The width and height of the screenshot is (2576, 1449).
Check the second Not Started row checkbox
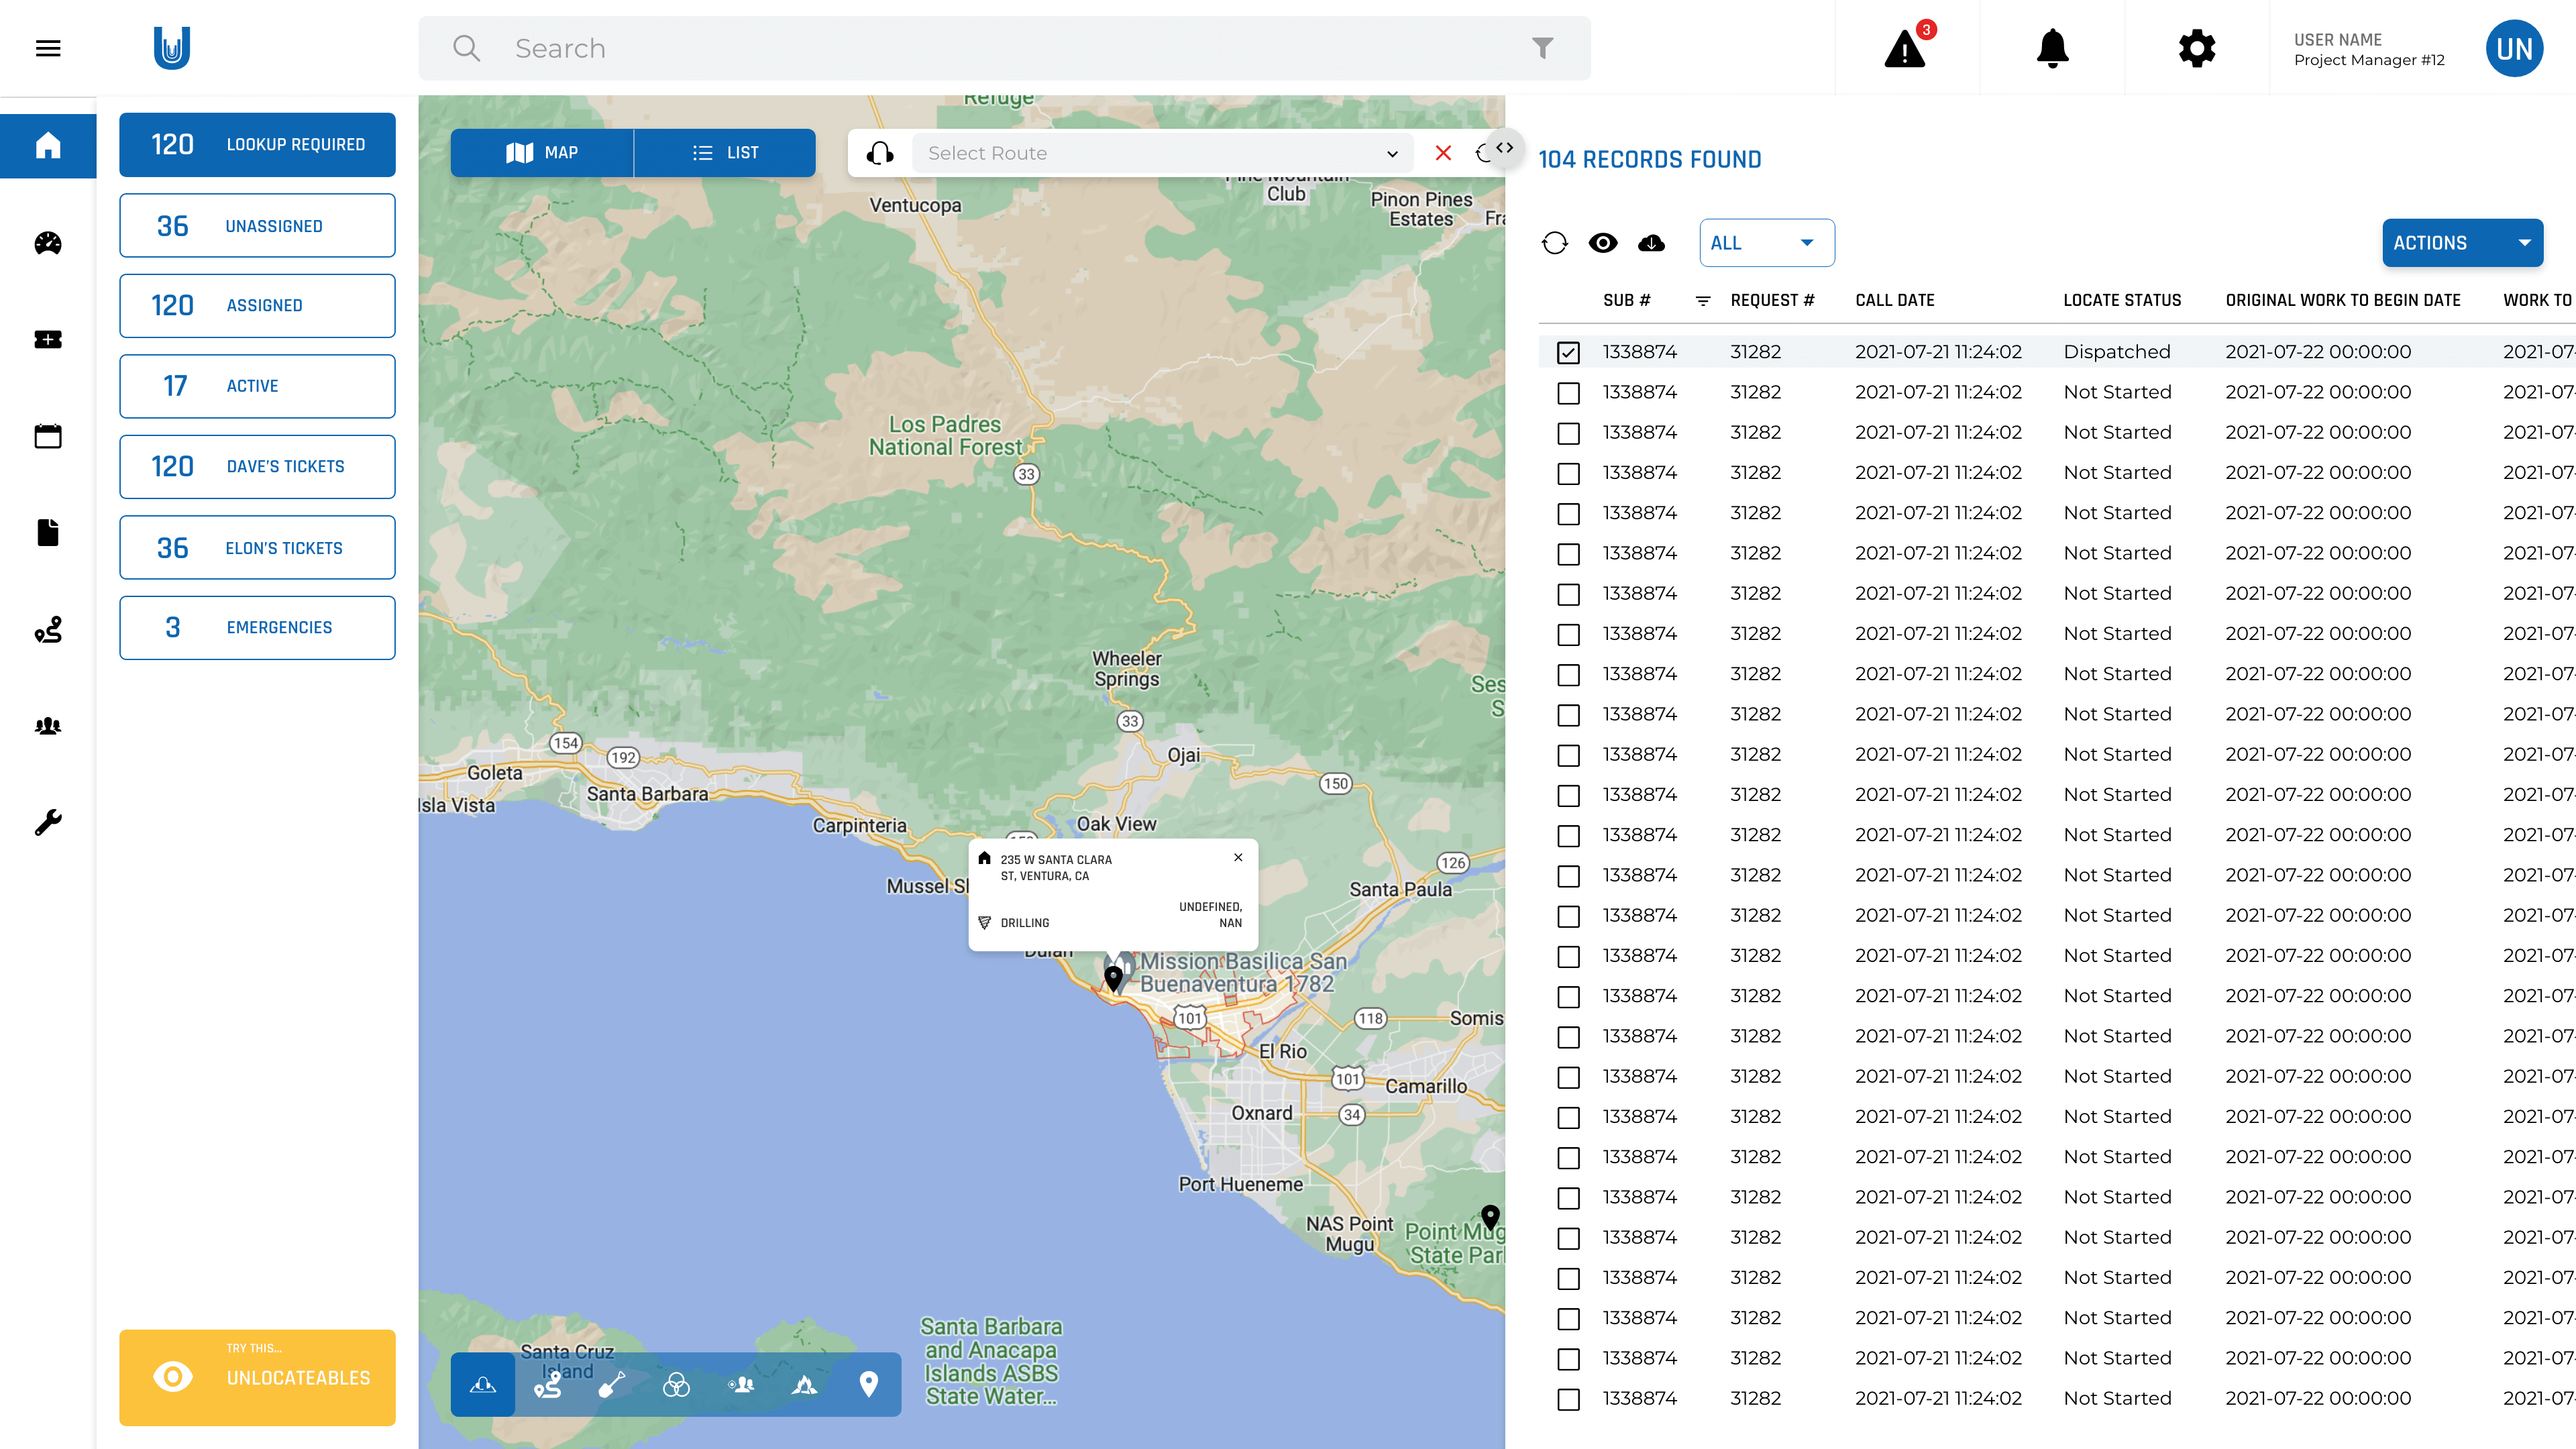click(1568, 433)
